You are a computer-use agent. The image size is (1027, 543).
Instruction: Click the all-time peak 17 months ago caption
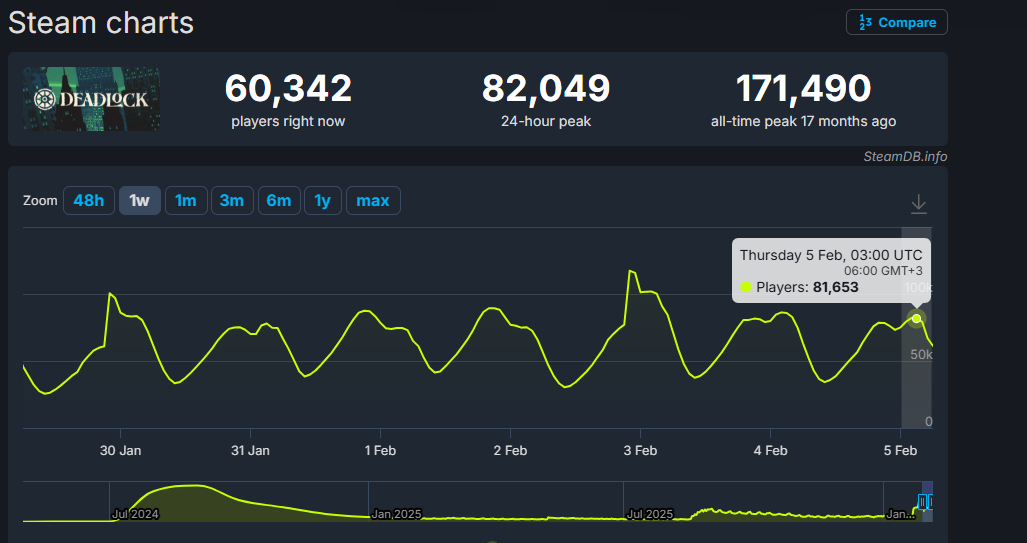click(x=804, y=121)
